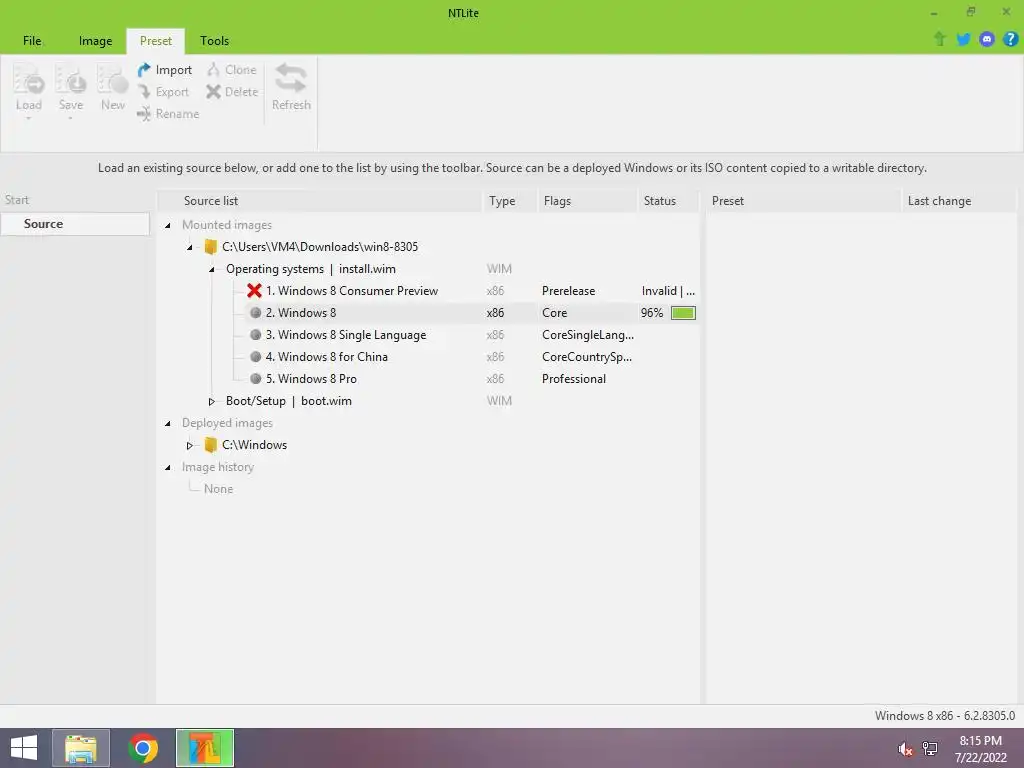Click the win8-8305 folder icon
The width and height of the screenshot is (1024, 768).
coord(210,247)
